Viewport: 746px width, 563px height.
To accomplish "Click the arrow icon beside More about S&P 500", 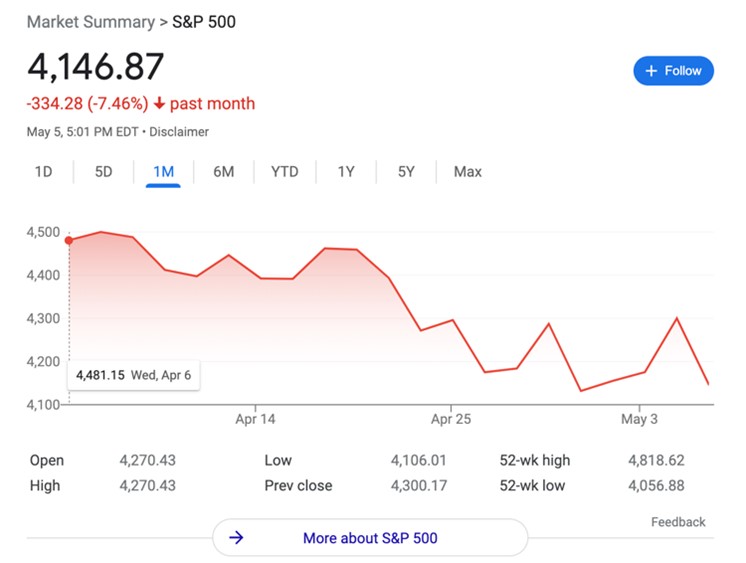I will coord(236,538).
